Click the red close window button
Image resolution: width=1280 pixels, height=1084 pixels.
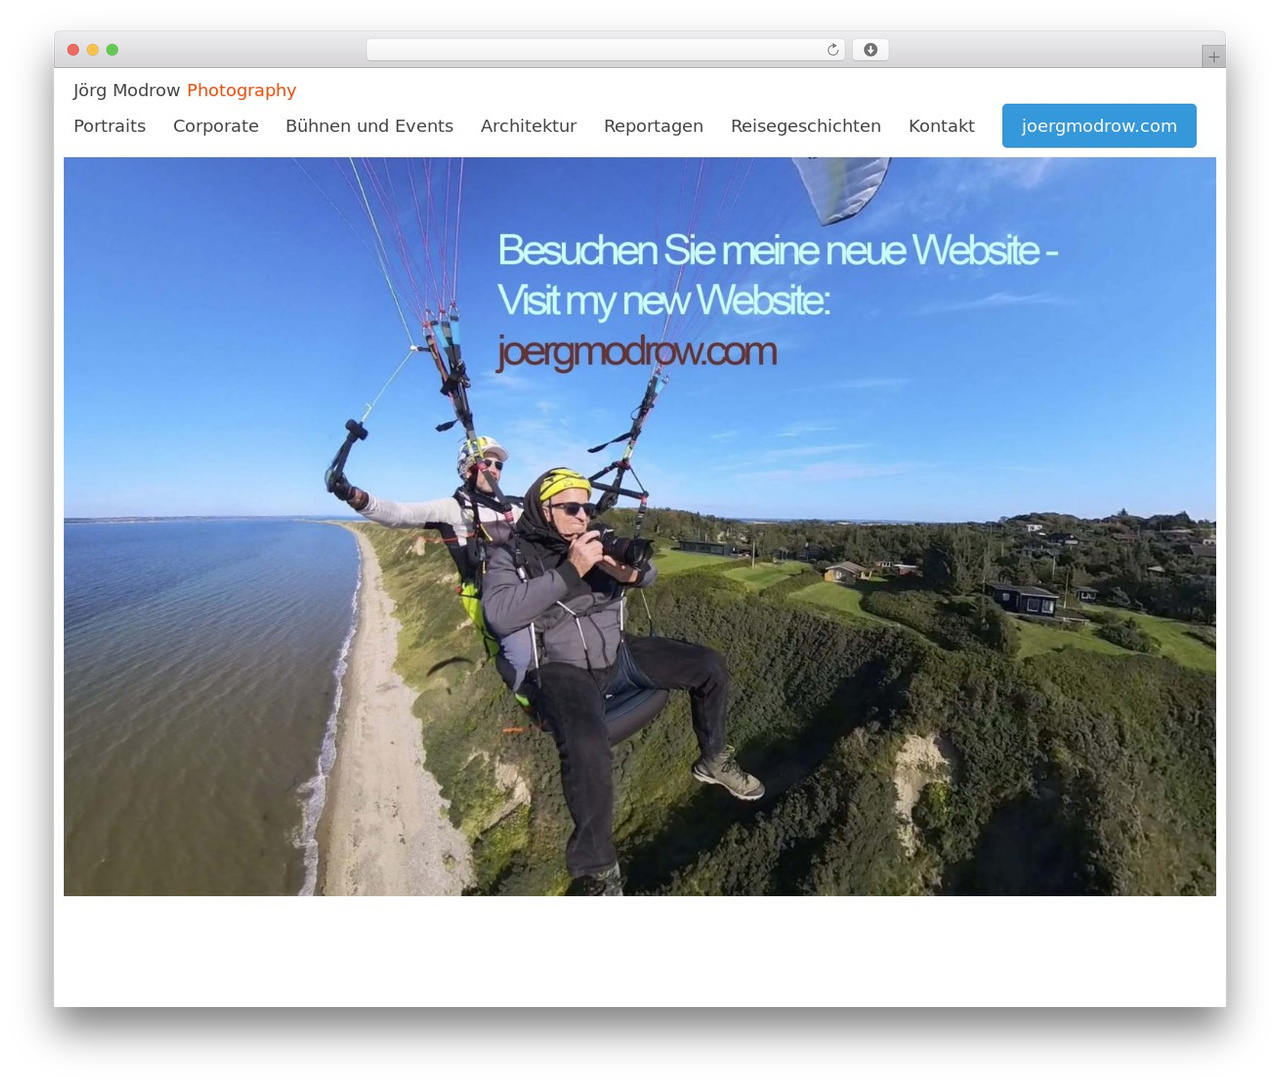click(x=73, y=50)
